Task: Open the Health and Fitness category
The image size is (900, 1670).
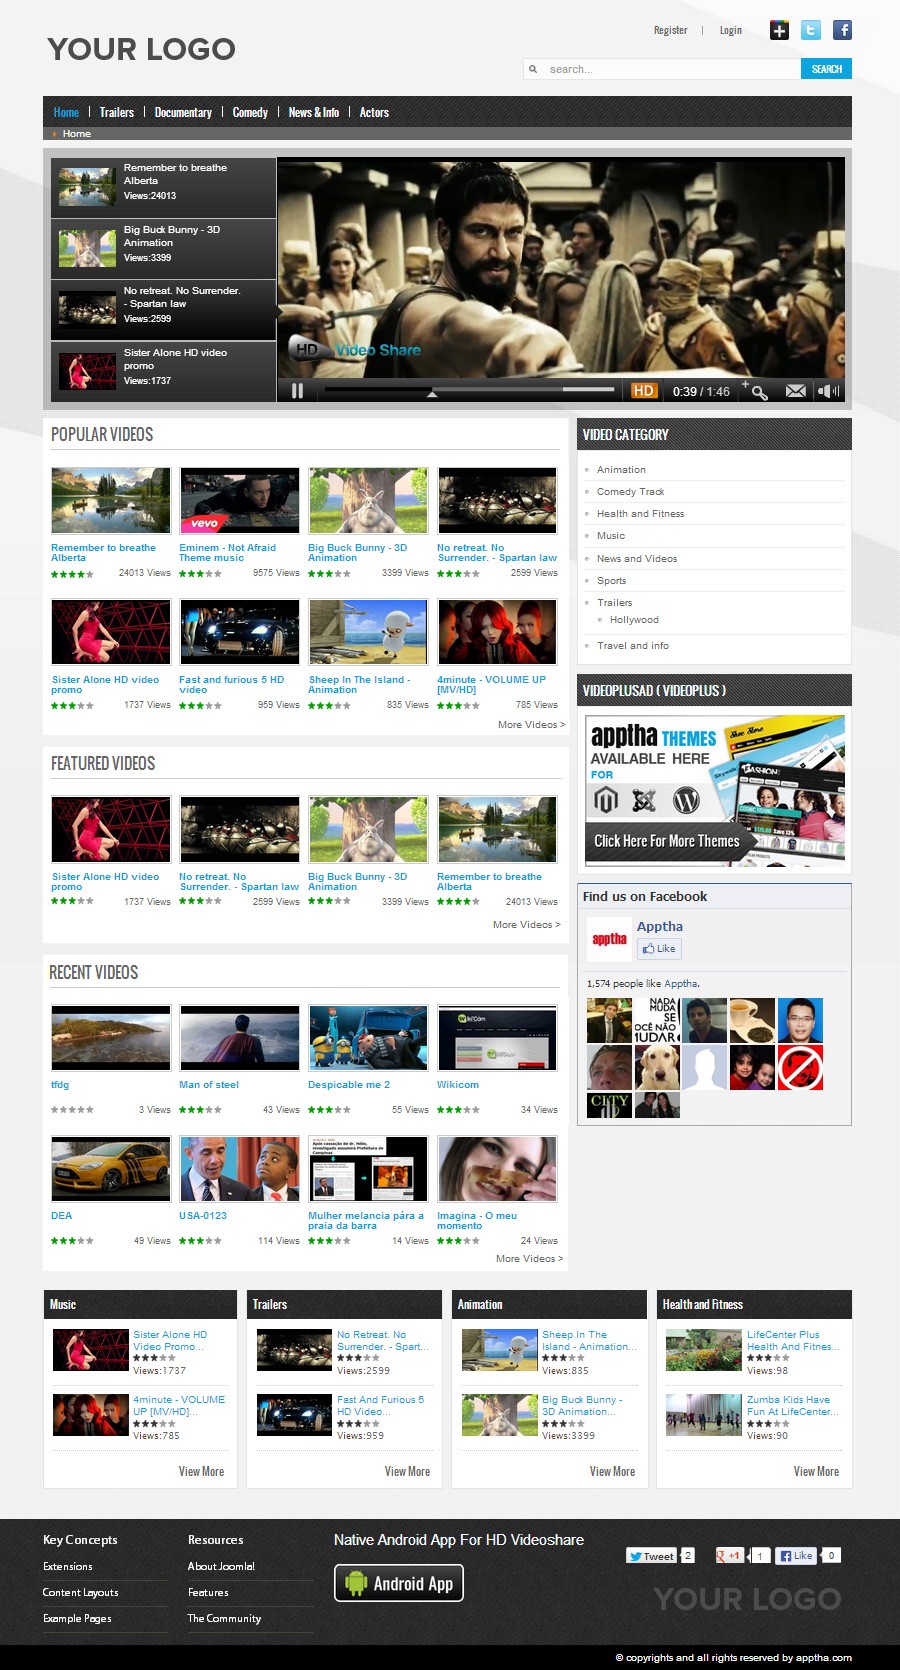Action: pos(640,513)
